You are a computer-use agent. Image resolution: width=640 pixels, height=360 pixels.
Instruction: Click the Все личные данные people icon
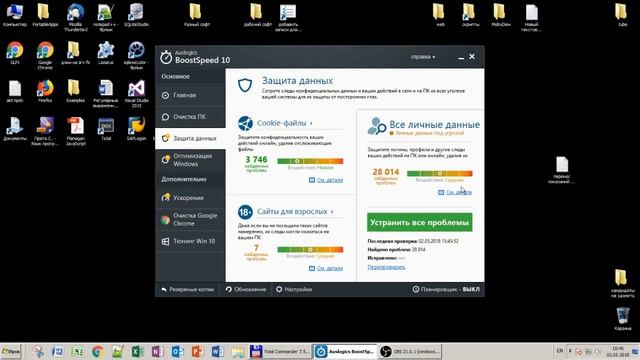pyautogui.click(x=376, y=126)
